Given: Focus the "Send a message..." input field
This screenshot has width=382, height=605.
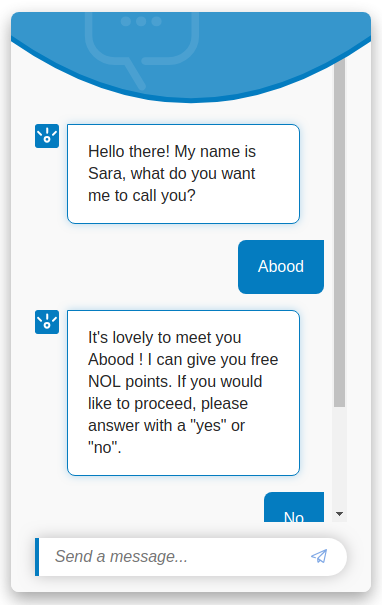Looking at the screenshot, I should 191,557.
